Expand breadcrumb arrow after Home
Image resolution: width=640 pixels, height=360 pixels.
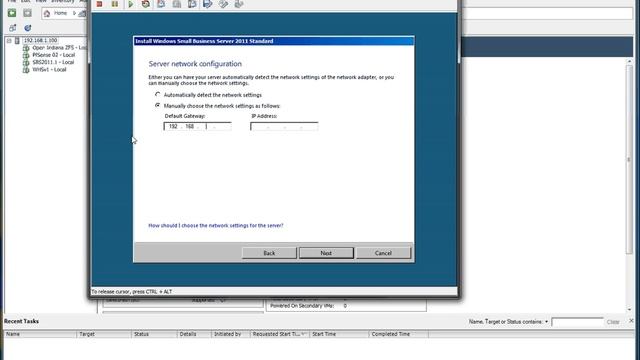(x=74, y=13)
